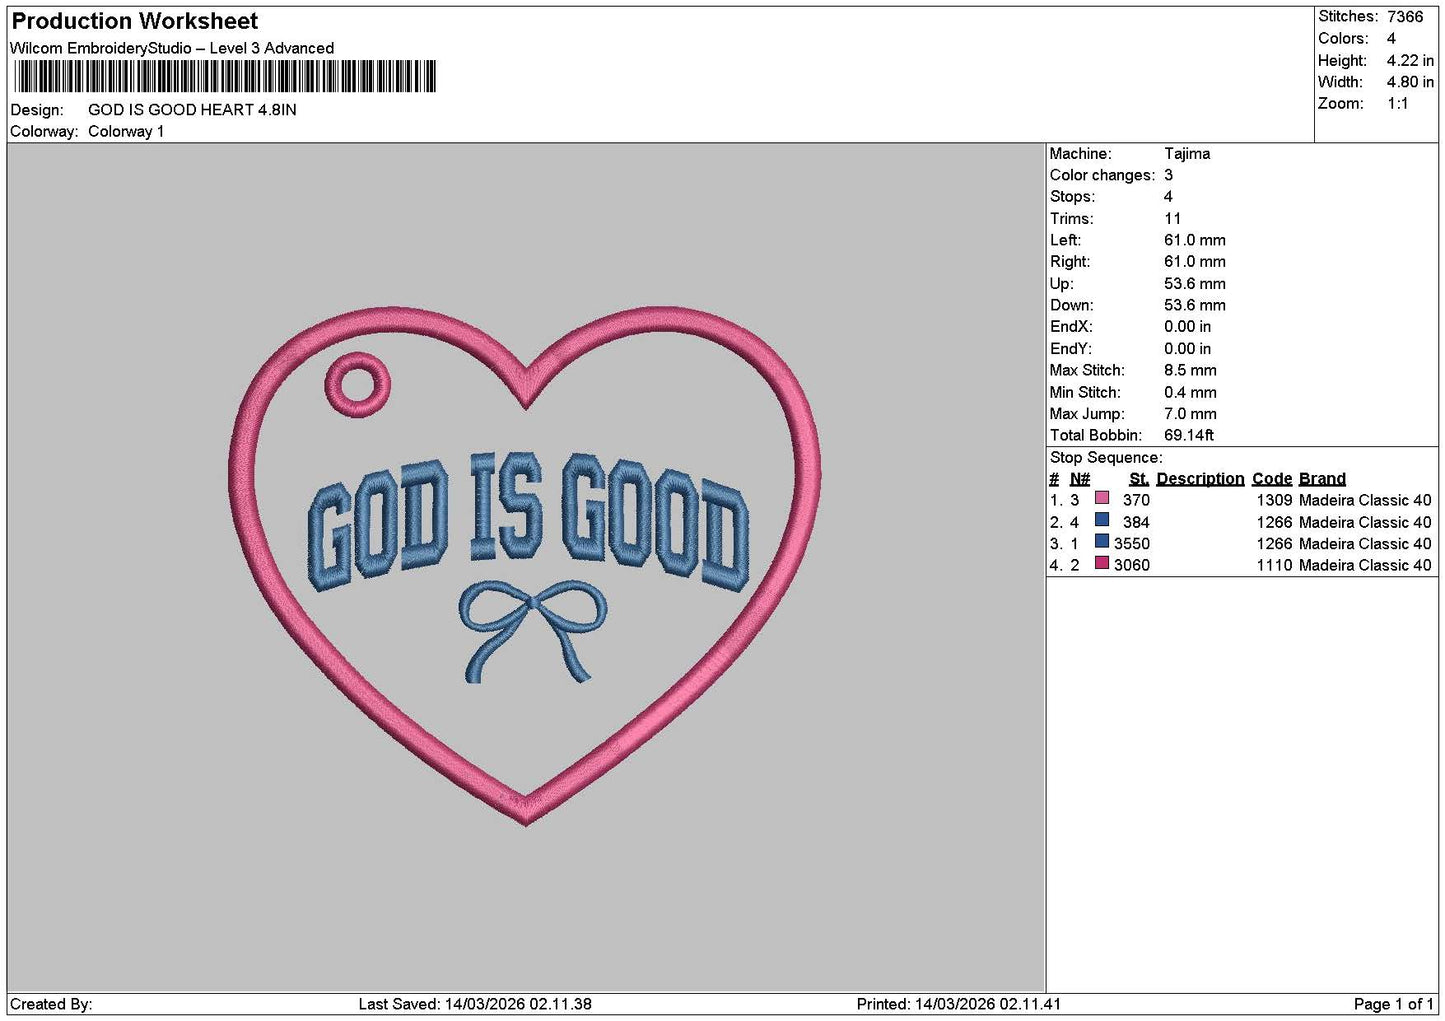Click the 'Left:' label

(1065, 241)
